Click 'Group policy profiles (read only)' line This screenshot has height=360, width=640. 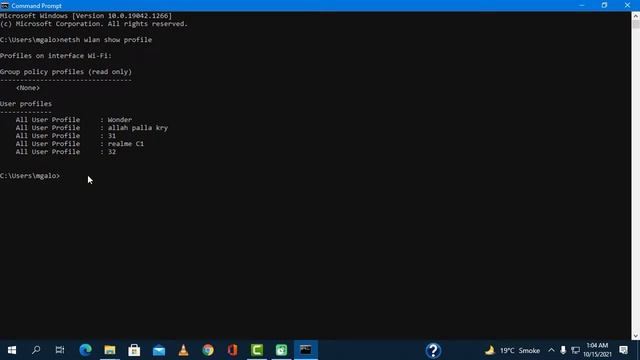click(66, 72)
